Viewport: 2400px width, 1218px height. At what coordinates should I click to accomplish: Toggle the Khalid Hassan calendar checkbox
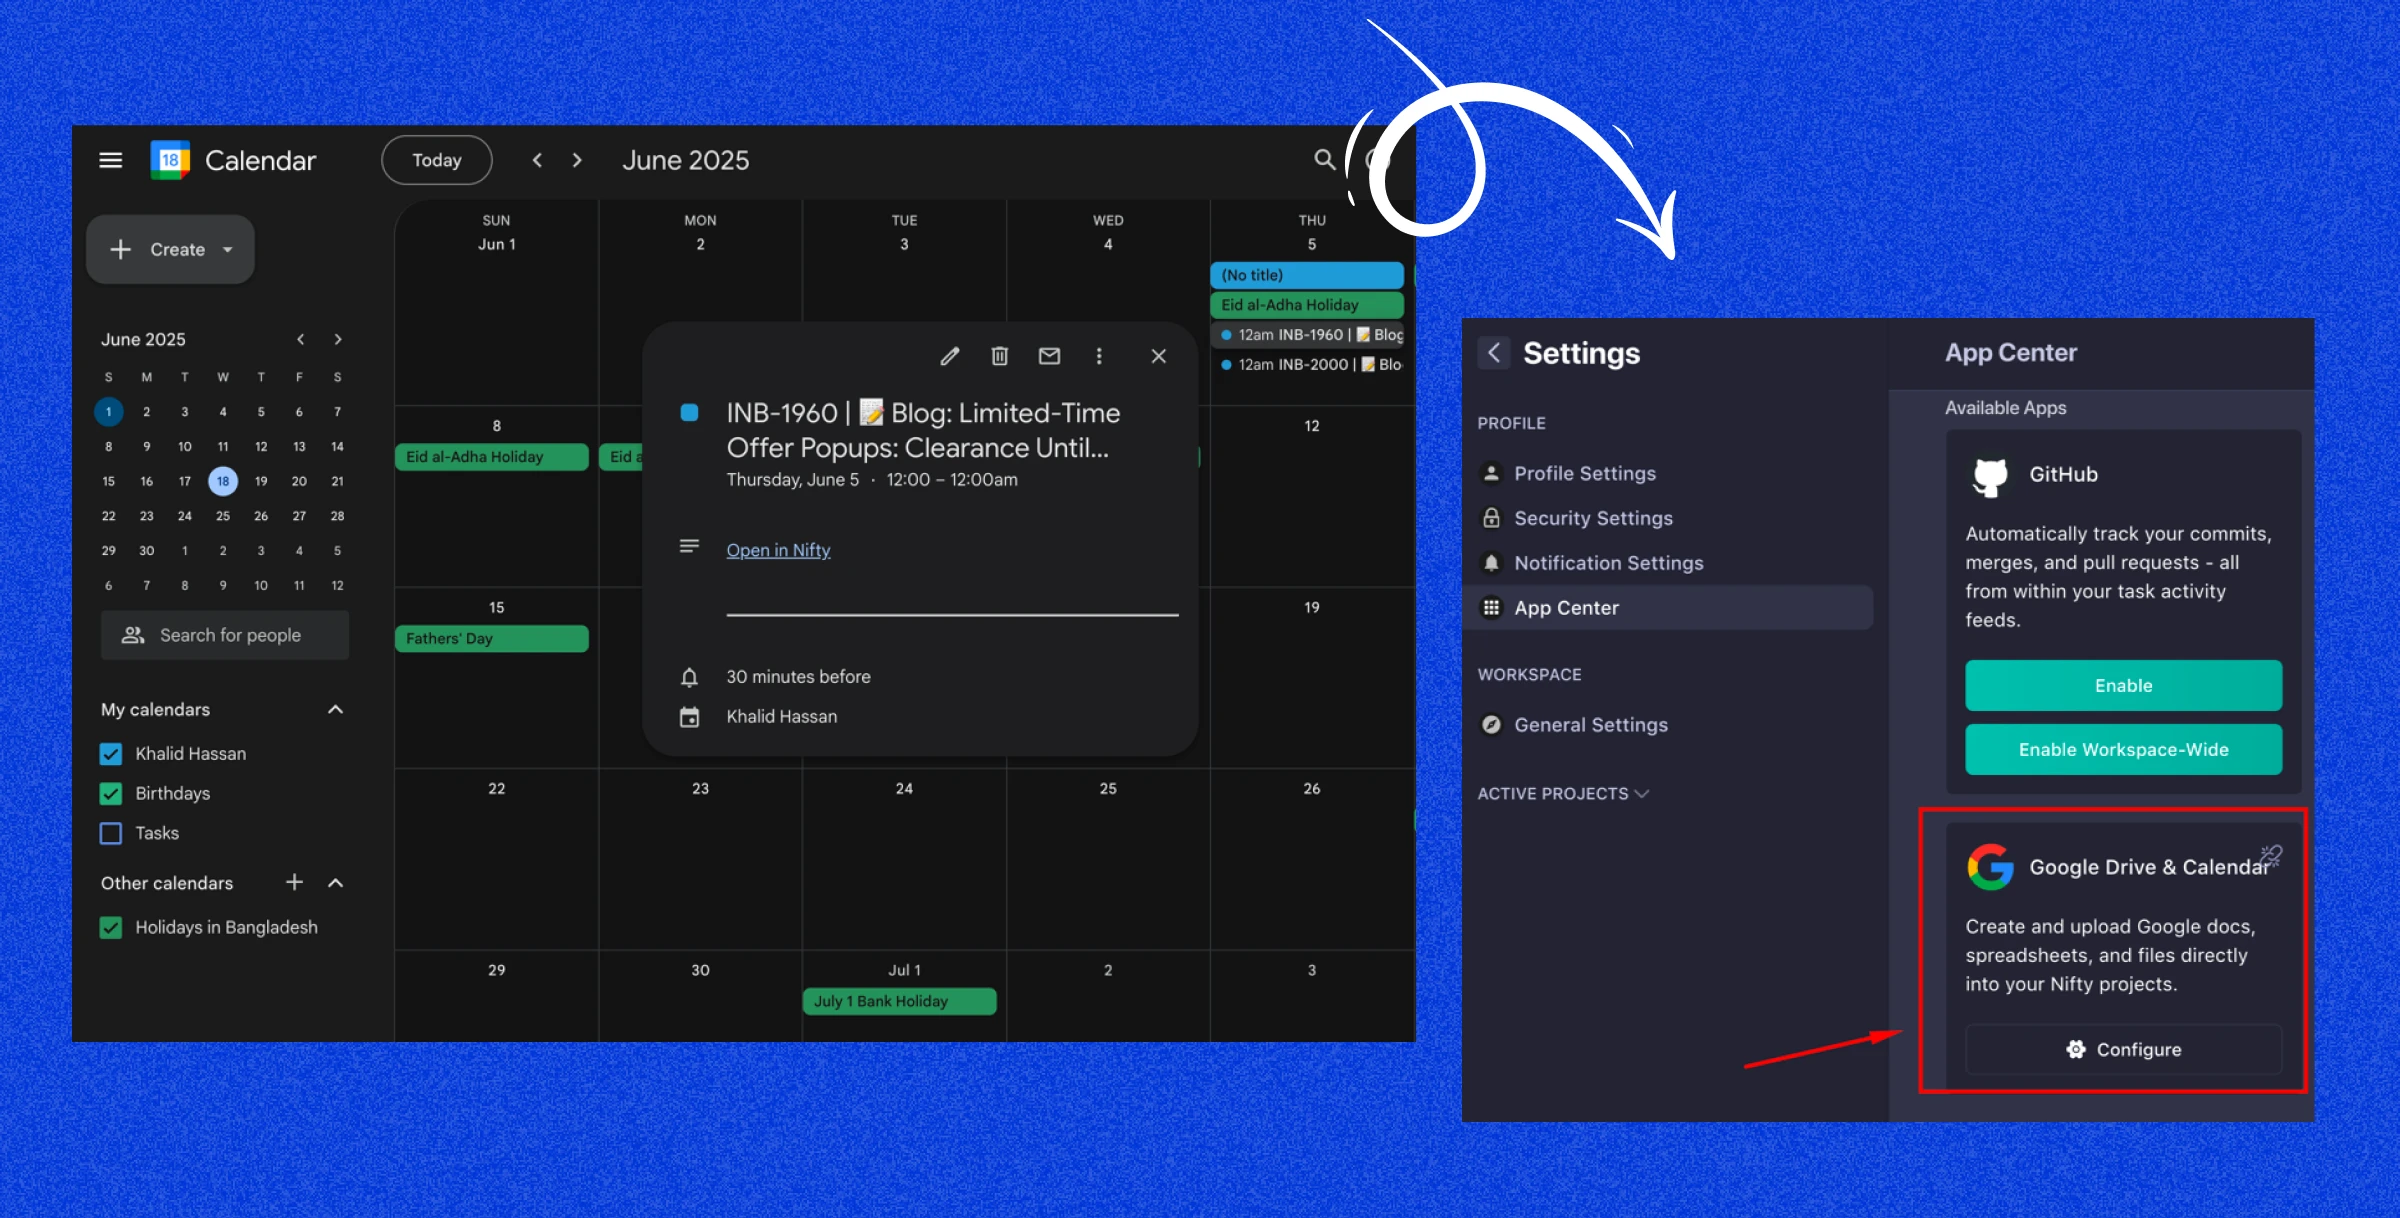click(x=111, y=754)
